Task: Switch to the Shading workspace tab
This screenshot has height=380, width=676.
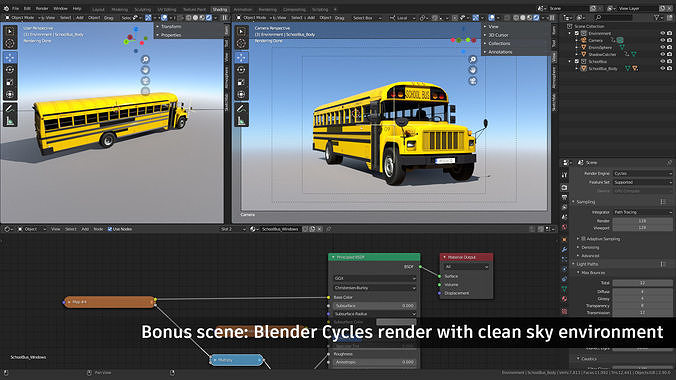Action: point(220,9)
